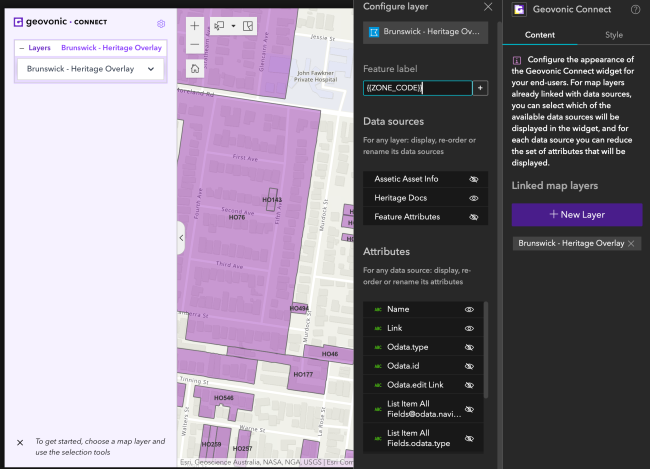650x469 pixels.
Task: Switch to the Style tab
Action: coord(614,35)
